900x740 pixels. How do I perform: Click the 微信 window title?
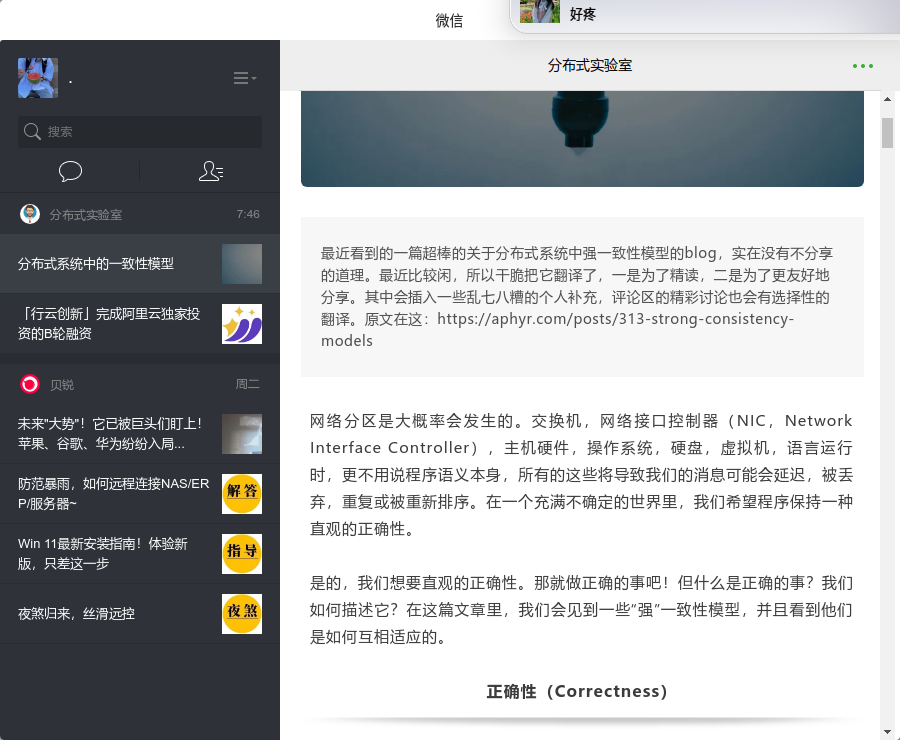point(449,20)
